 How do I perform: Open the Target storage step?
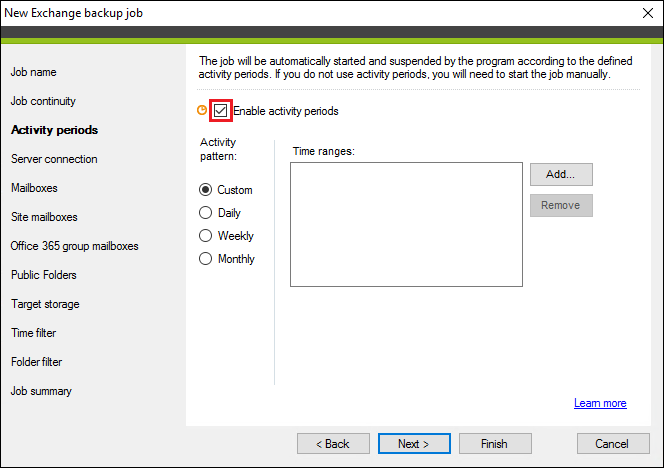click(45, 304)
